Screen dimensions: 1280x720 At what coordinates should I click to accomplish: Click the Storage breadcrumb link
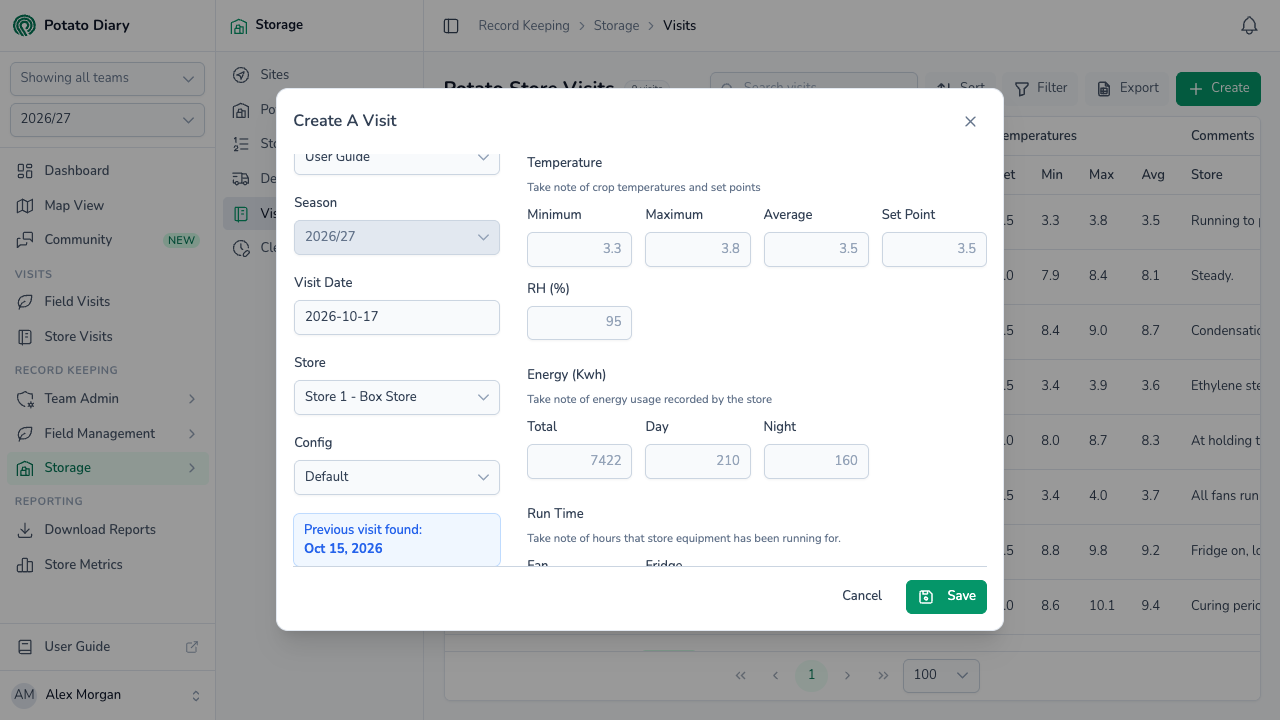pos(616,26)
